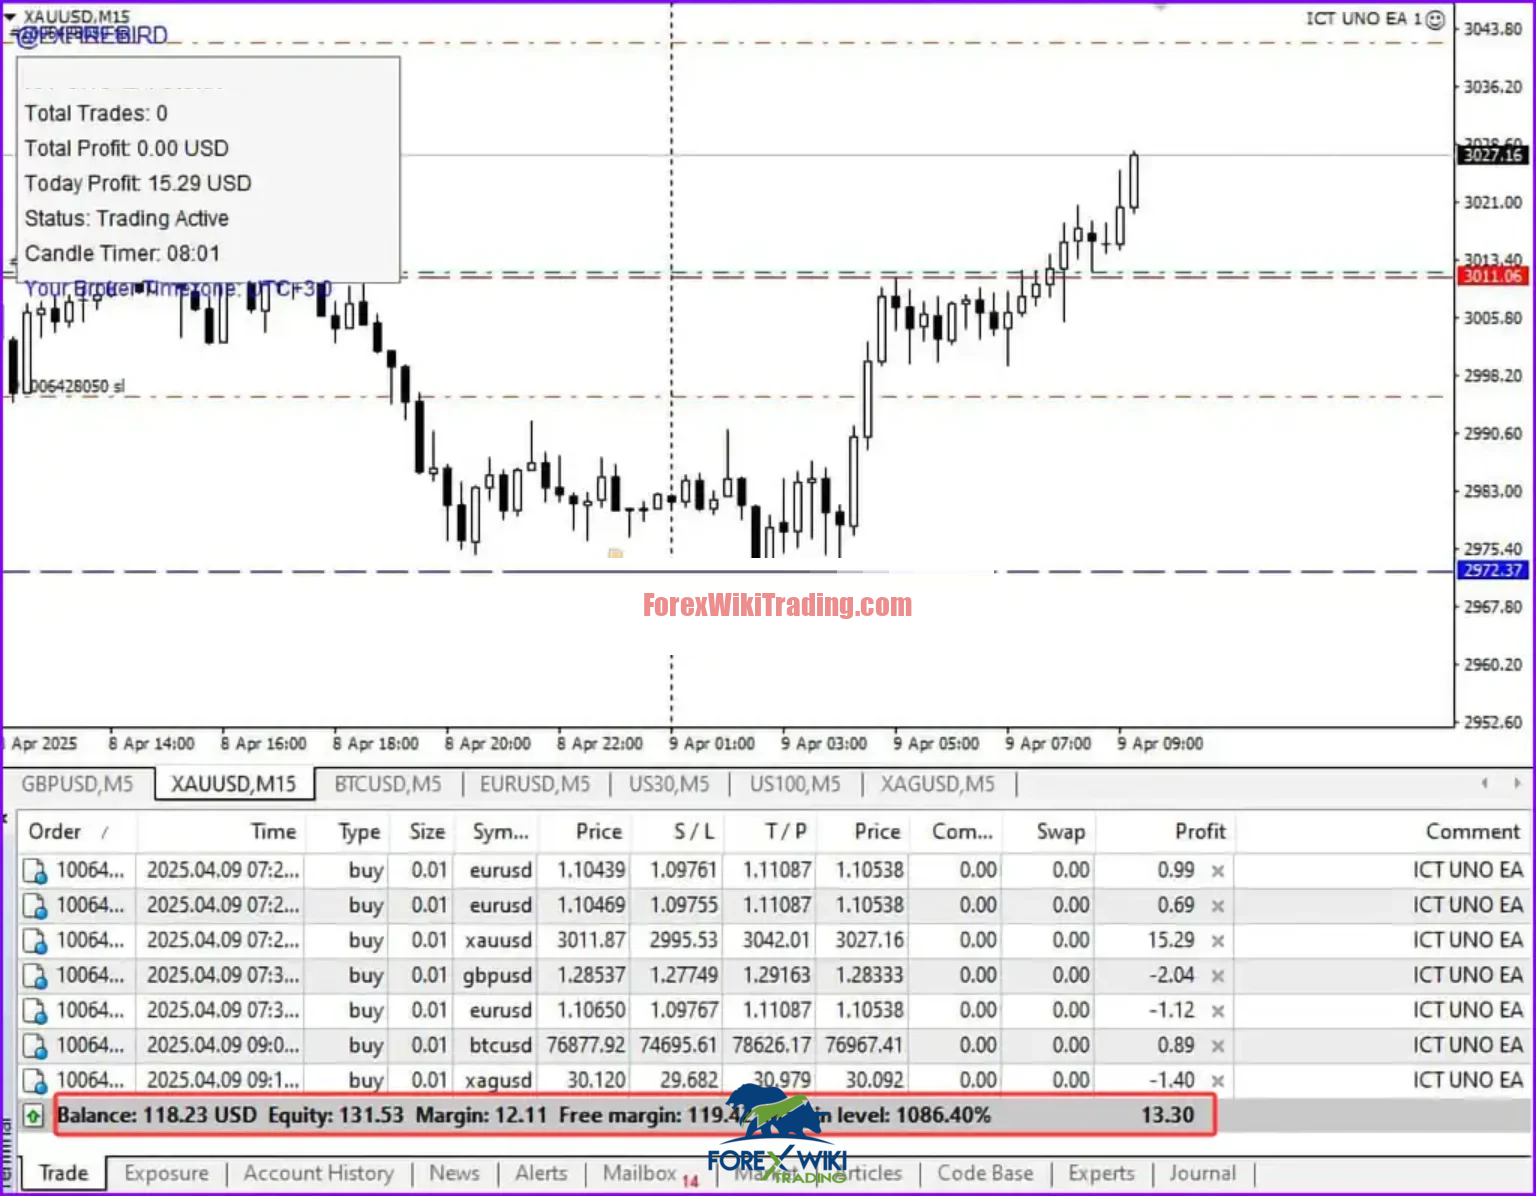Select the order icon of the eurusd 1.10439 row
1536x1196 pixels.
coord(35,871)
